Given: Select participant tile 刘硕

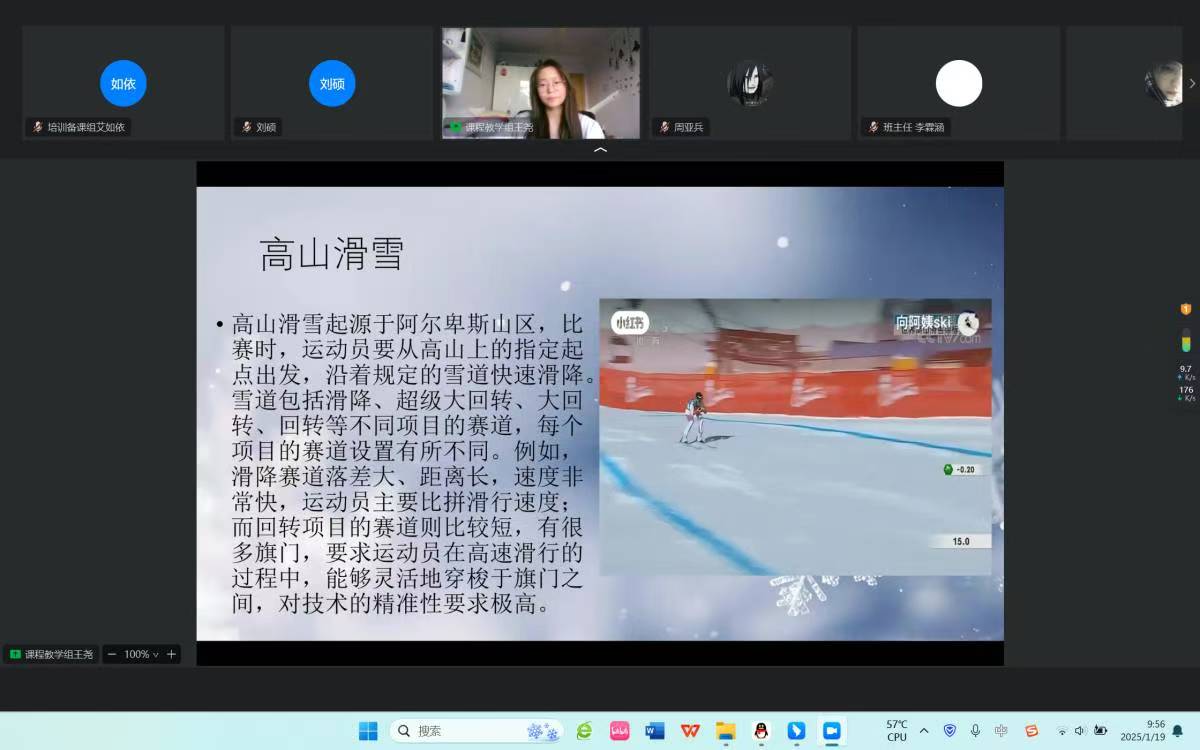Looking at the screenshot, I should (x=332, y=84).
